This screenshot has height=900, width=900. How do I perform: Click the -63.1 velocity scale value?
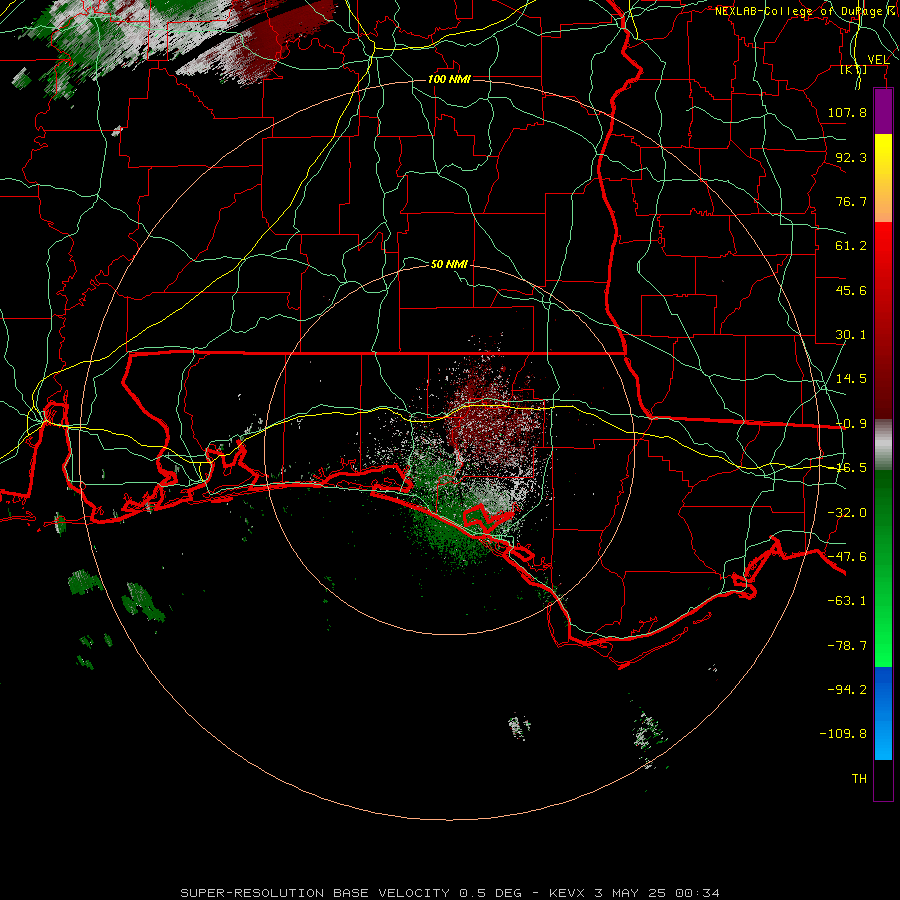847,601
